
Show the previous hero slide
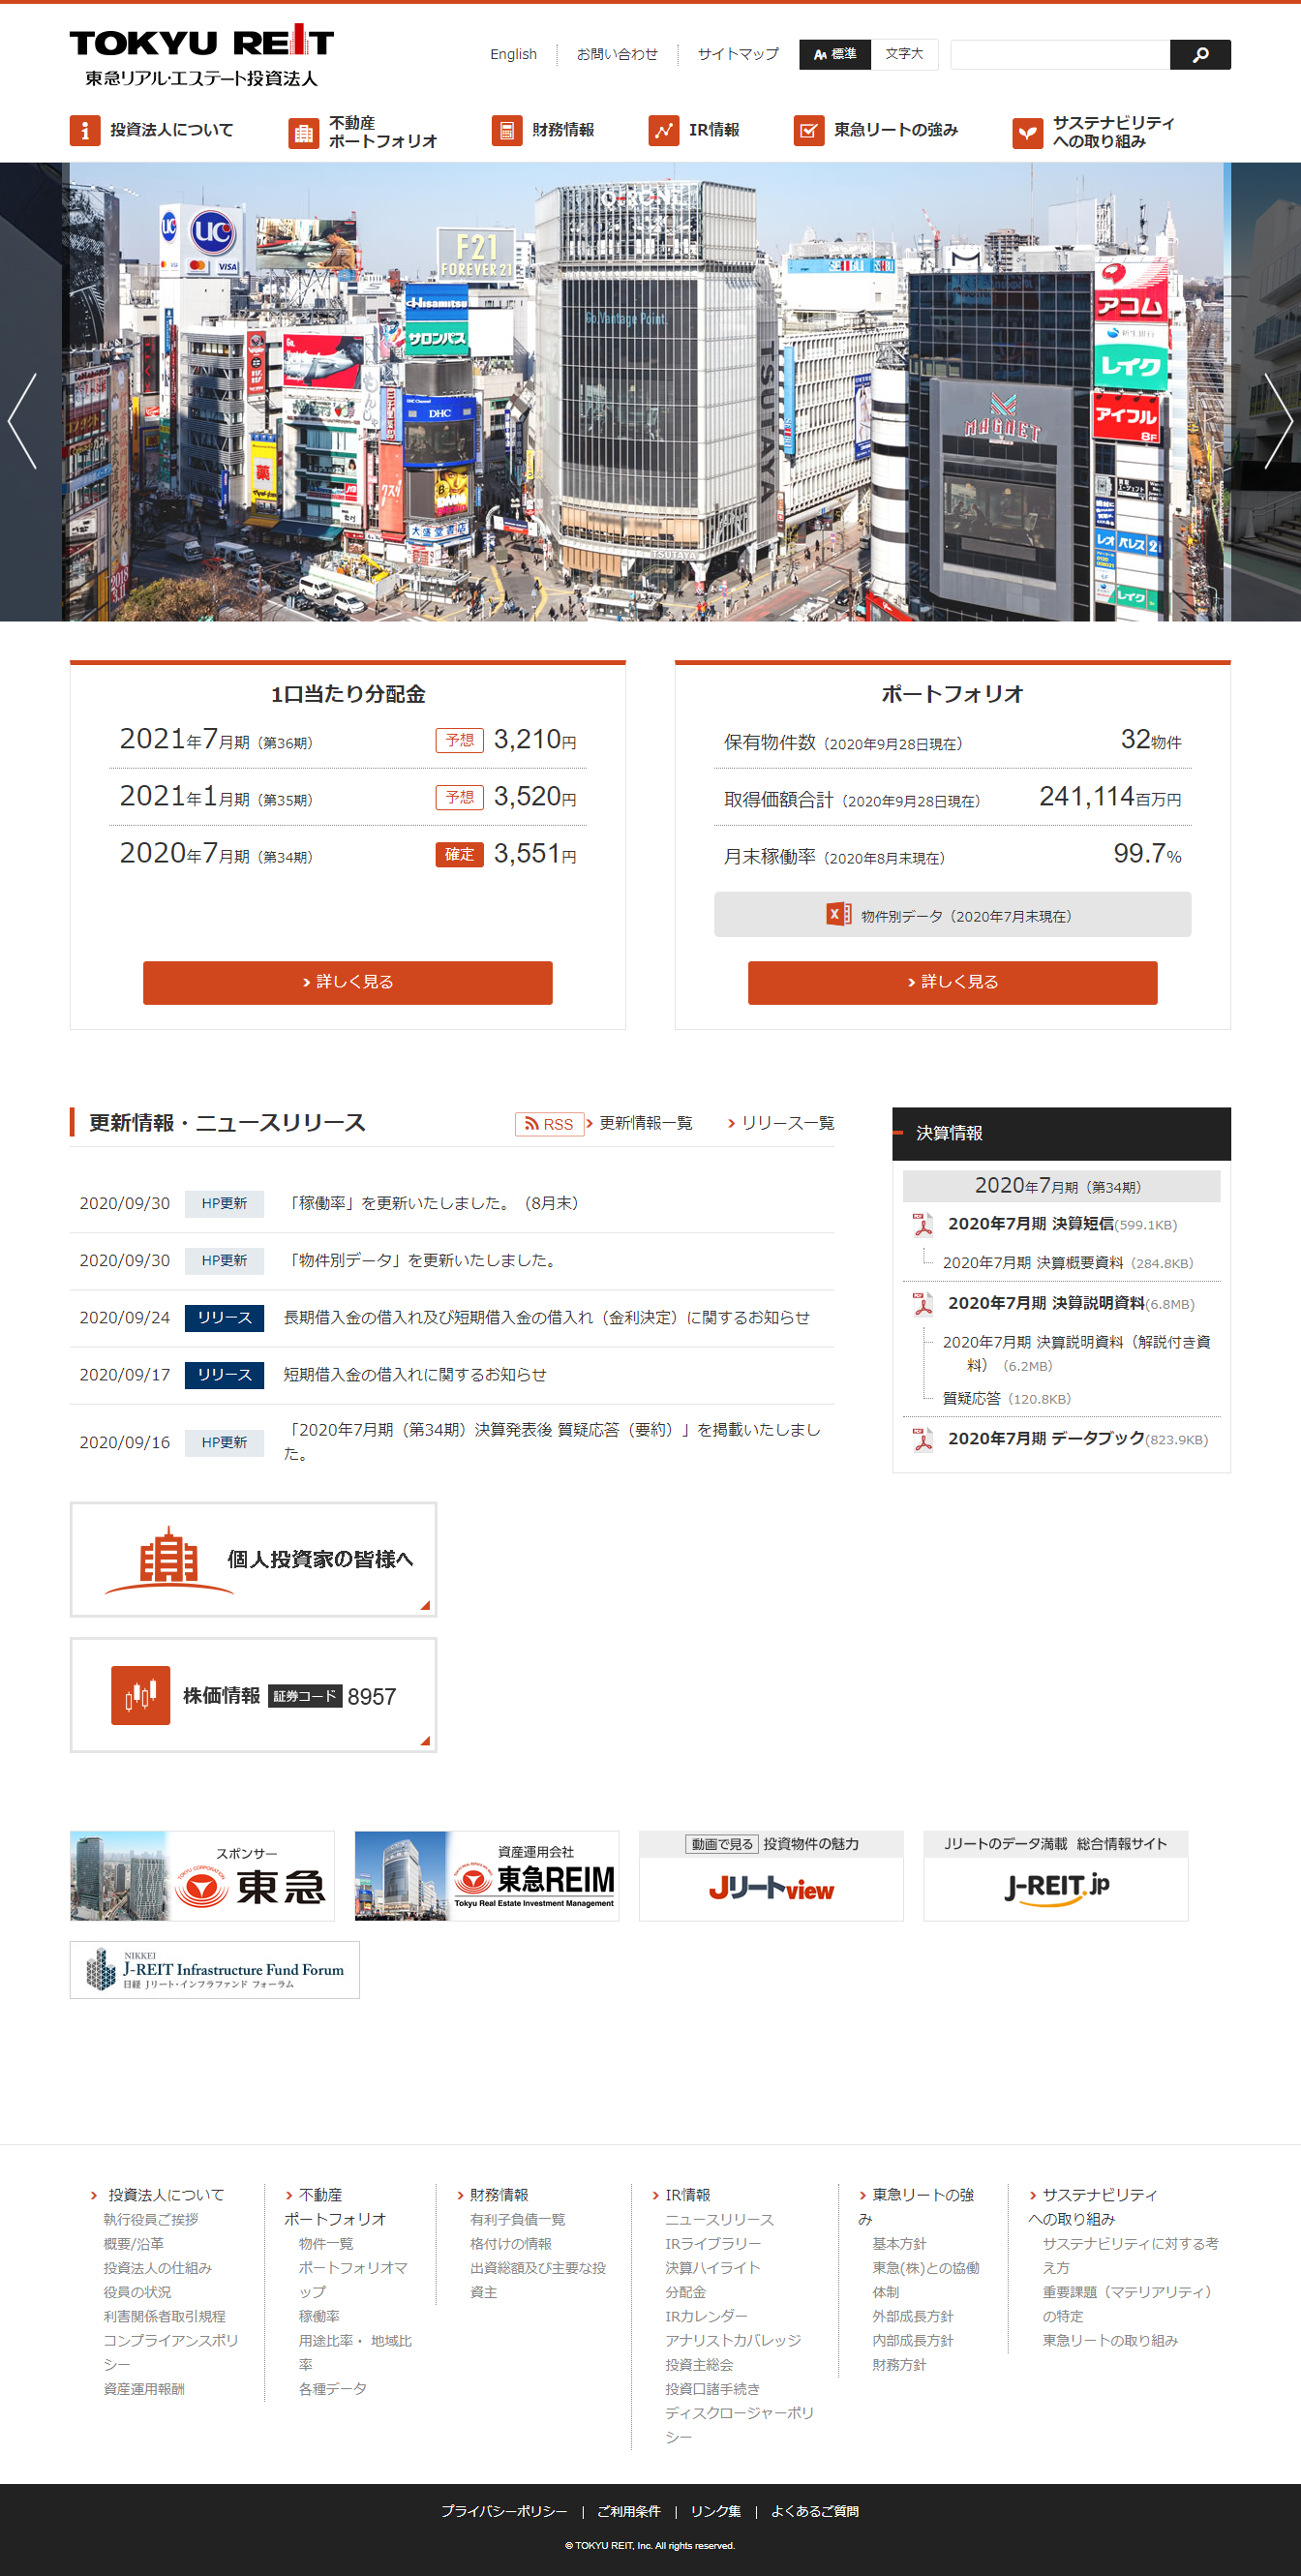tap(22, 421)
